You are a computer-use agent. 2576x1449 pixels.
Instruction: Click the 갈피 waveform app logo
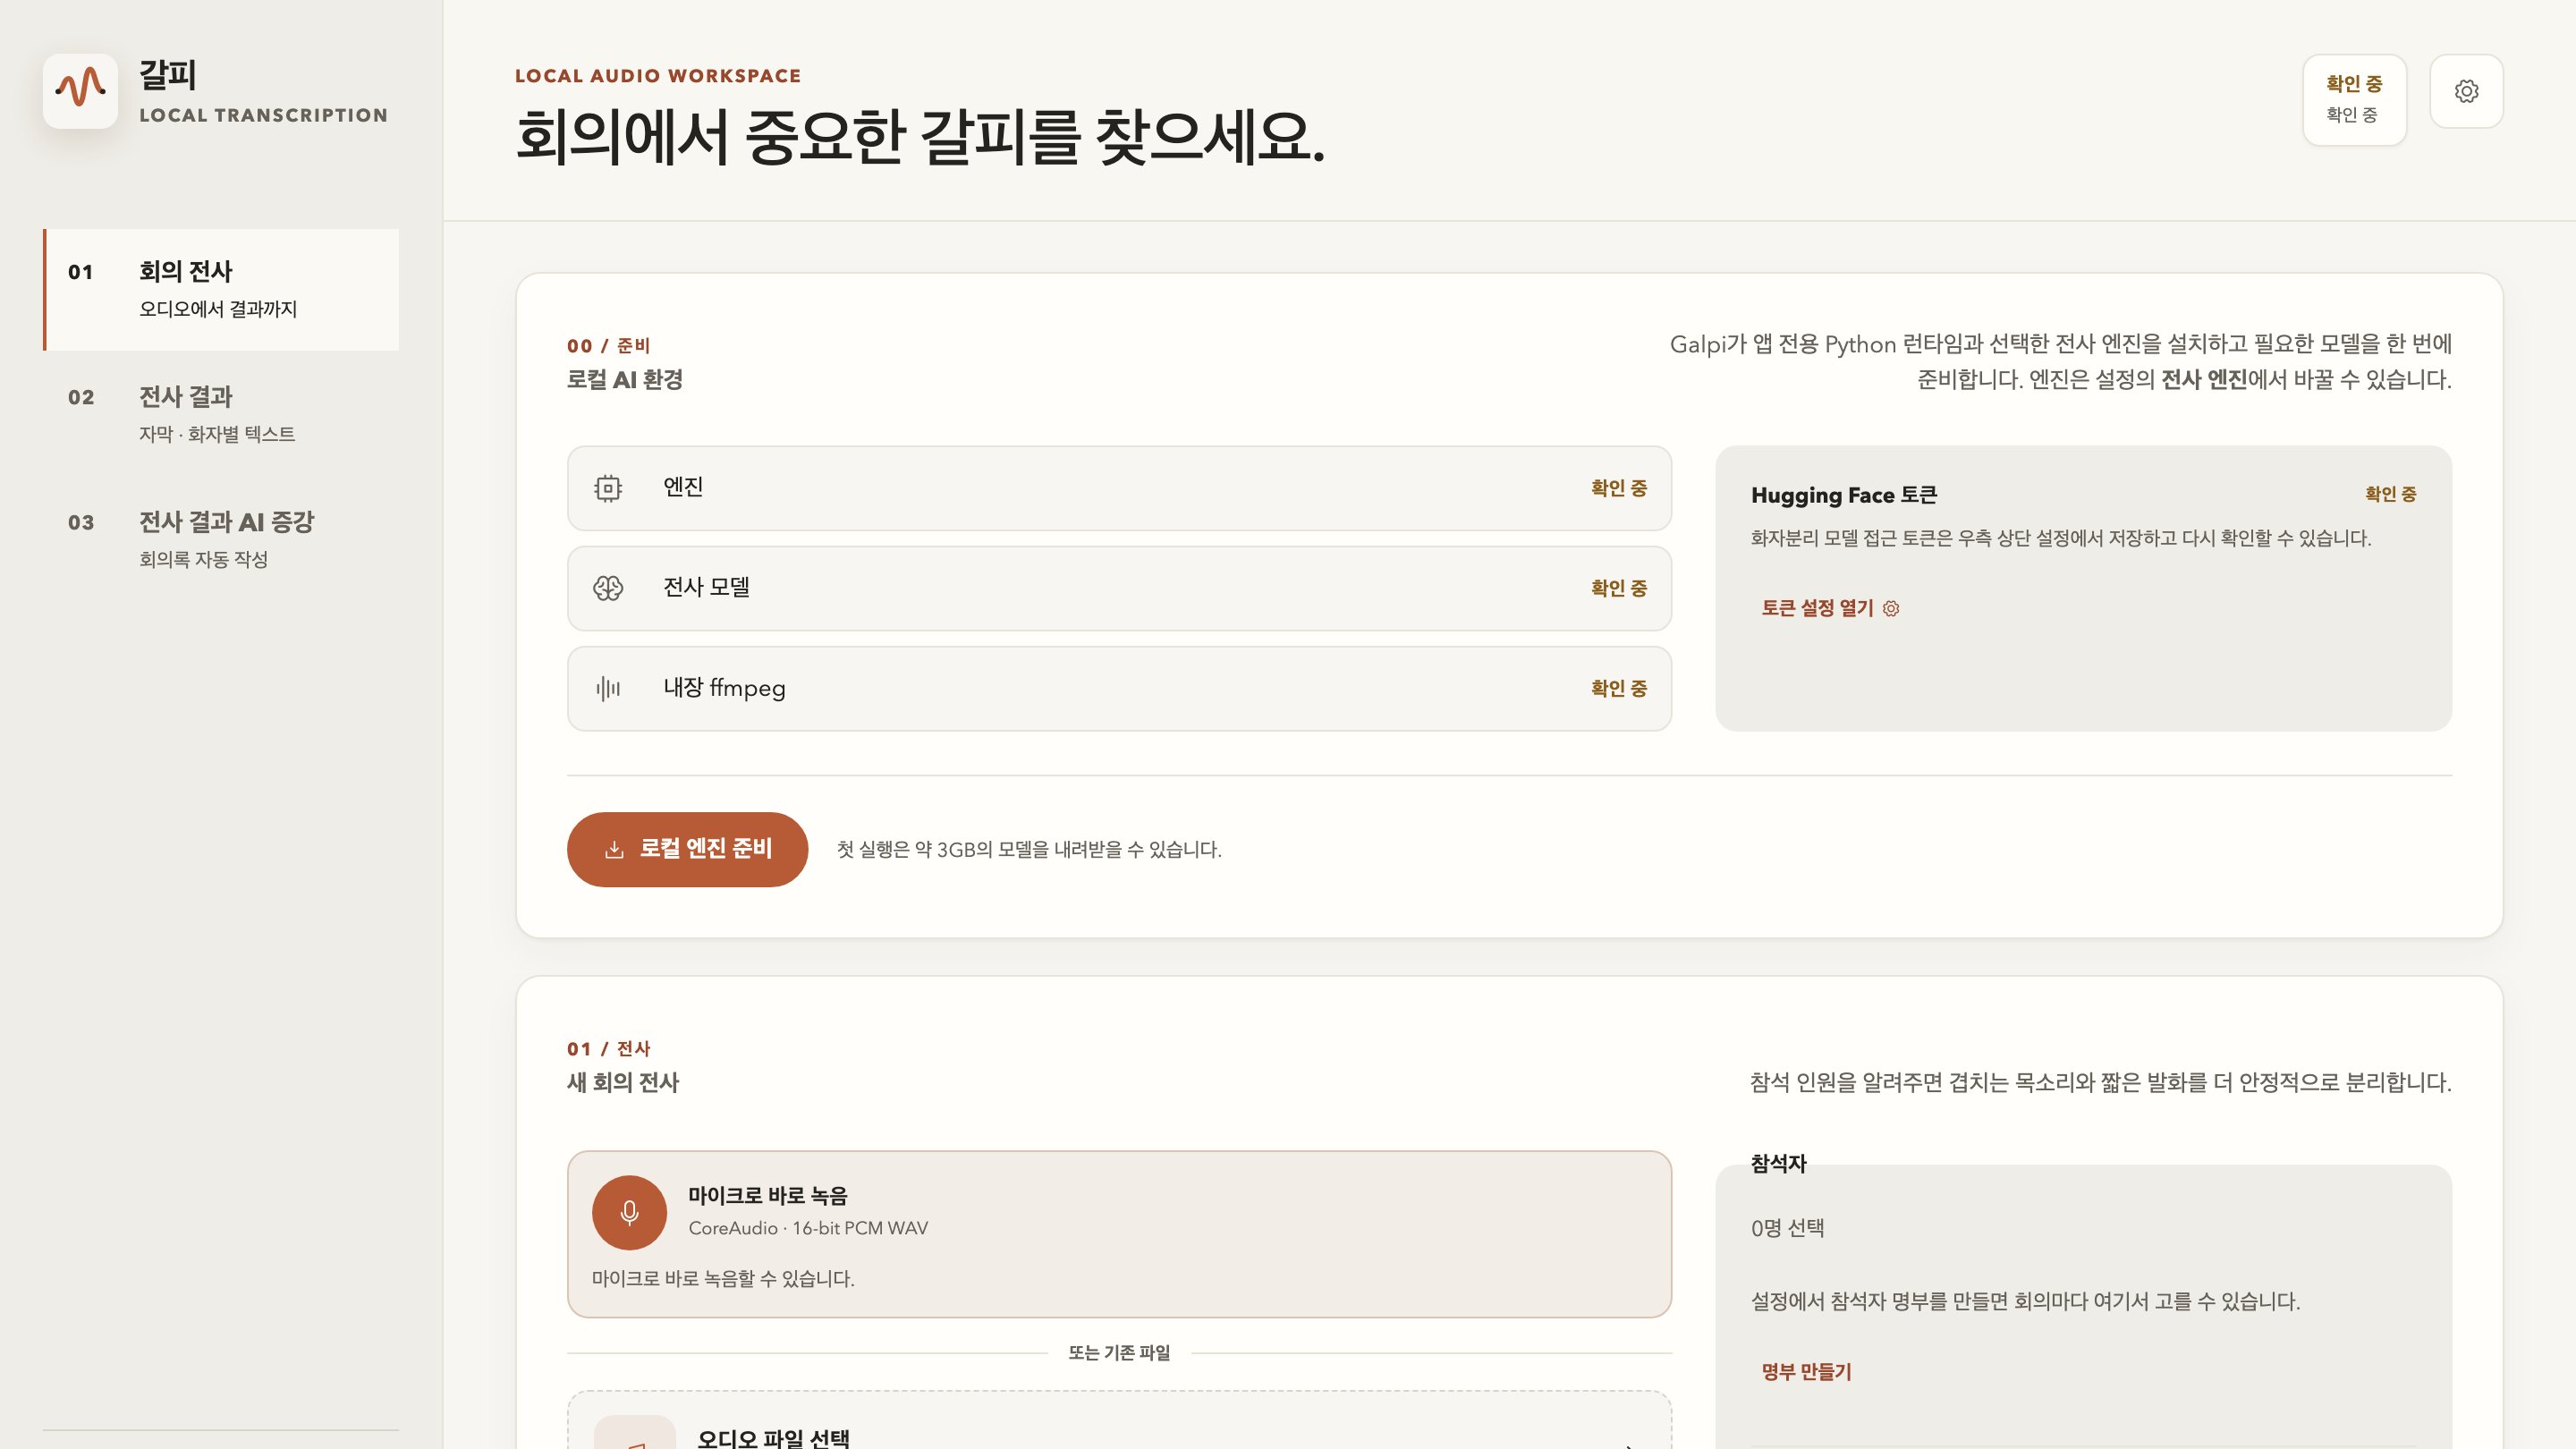(80, 91)
